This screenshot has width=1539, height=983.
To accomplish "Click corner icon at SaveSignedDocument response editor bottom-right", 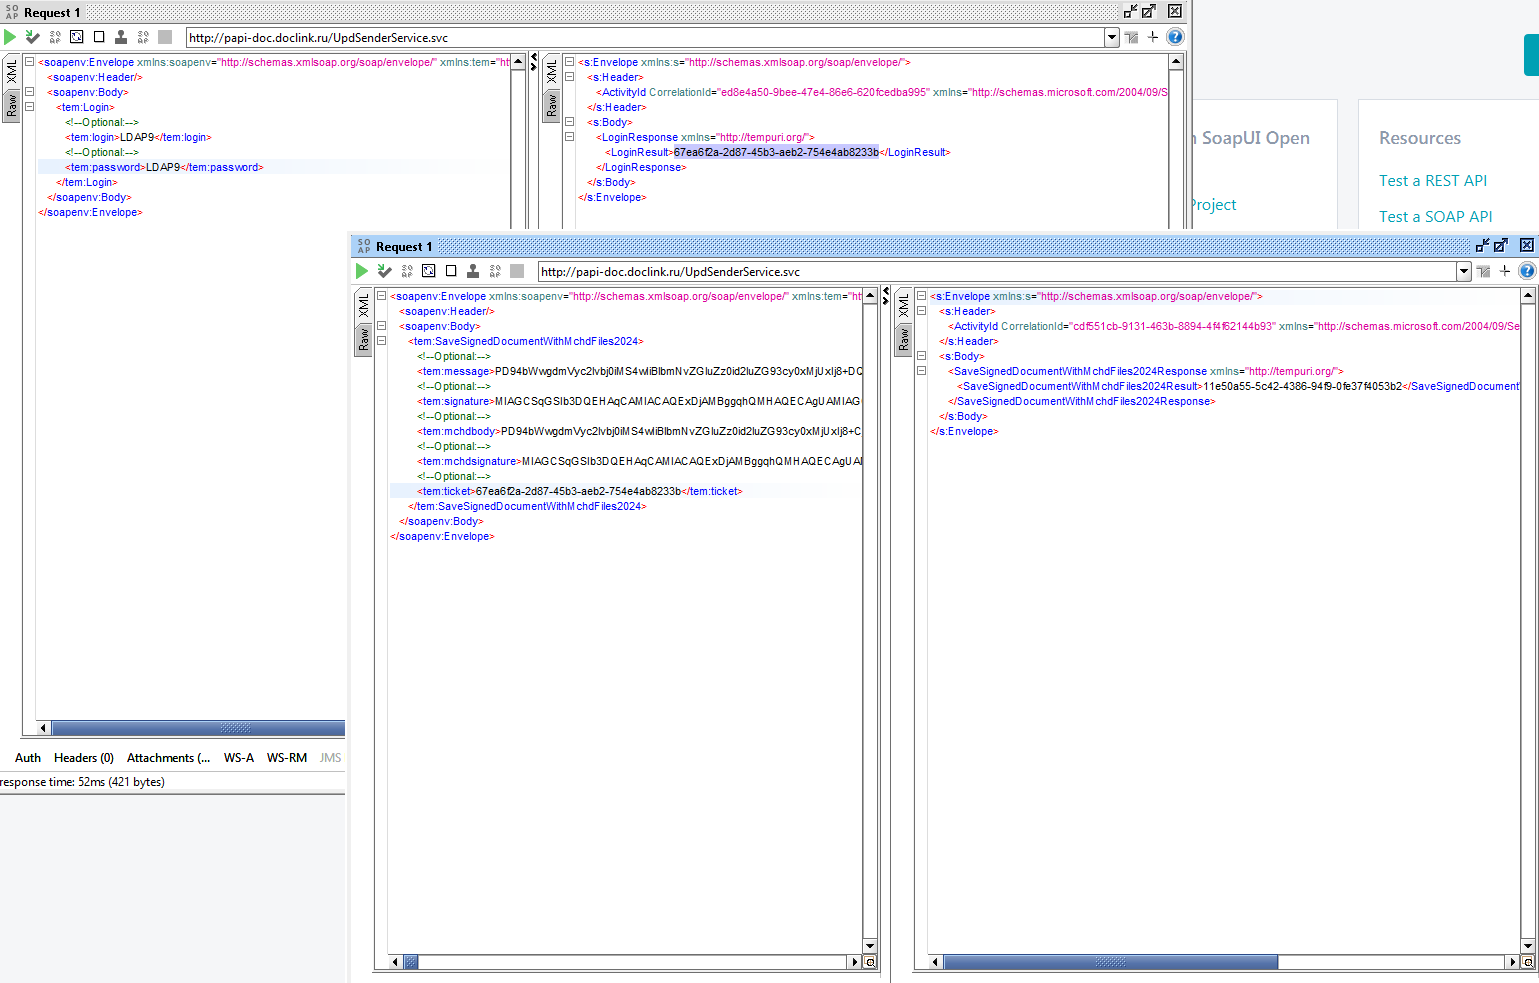I will (1528, 962).
